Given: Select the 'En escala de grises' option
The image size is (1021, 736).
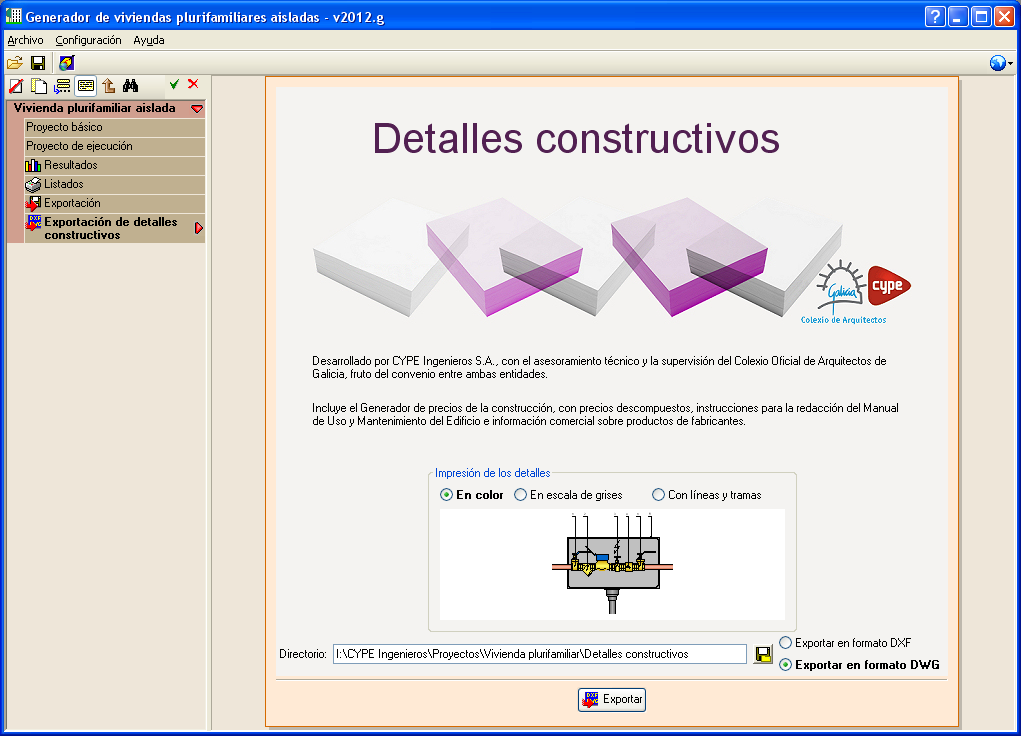Looking at the screenshot, I should click(568, 495).
